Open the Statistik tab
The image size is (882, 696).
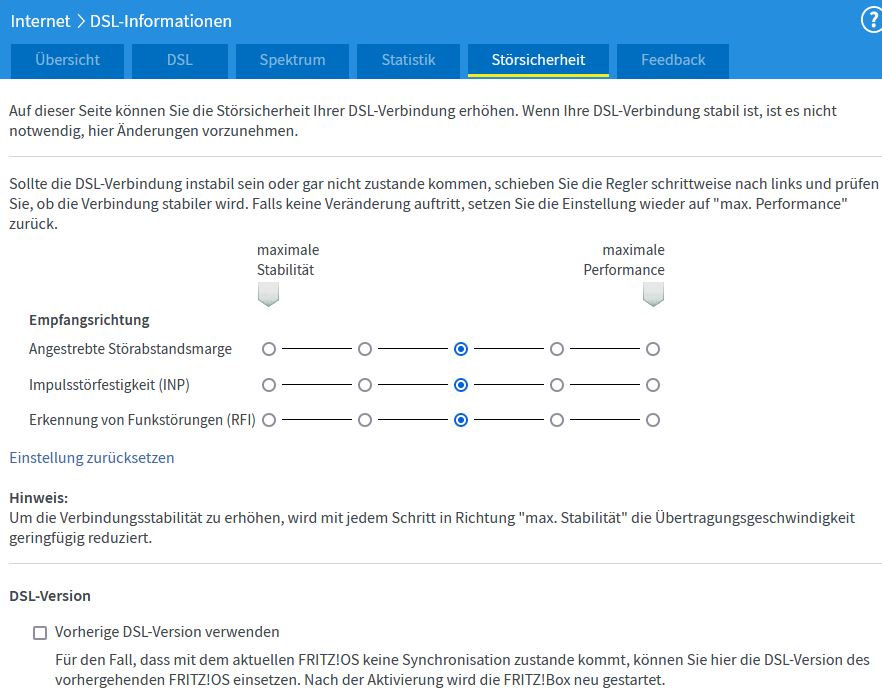(x=408, y=60)
